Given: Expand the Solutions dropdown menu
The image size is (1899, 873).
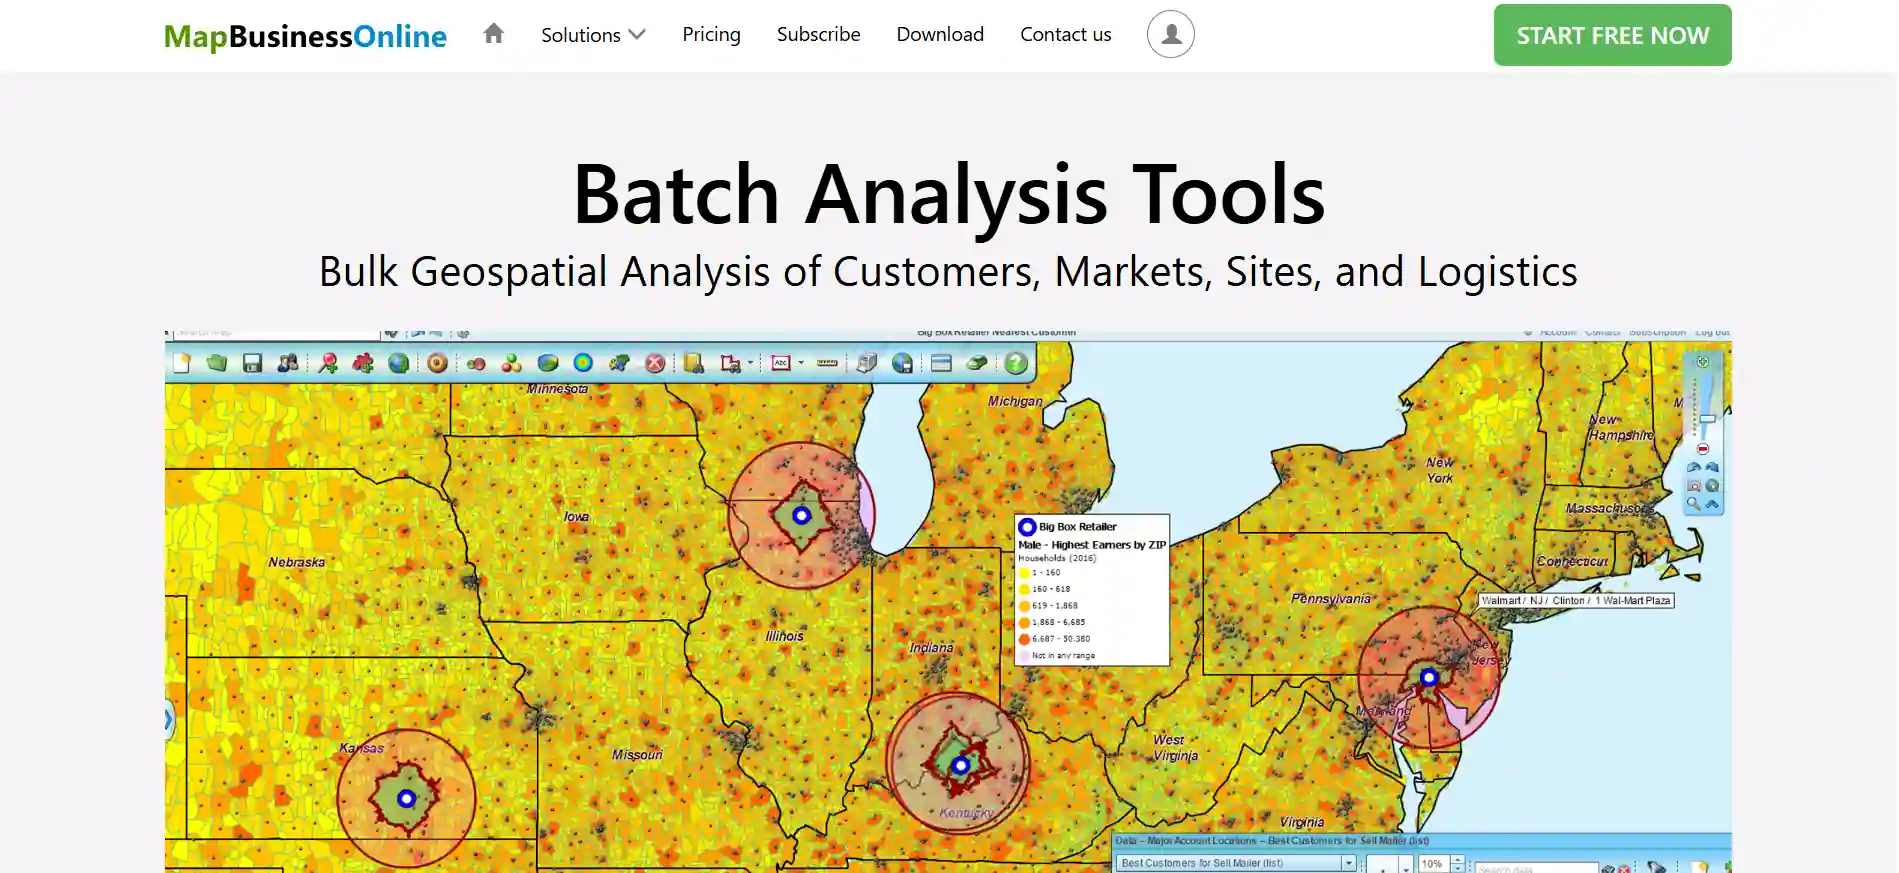Looking at the screenshot, I should click(593, 35).
